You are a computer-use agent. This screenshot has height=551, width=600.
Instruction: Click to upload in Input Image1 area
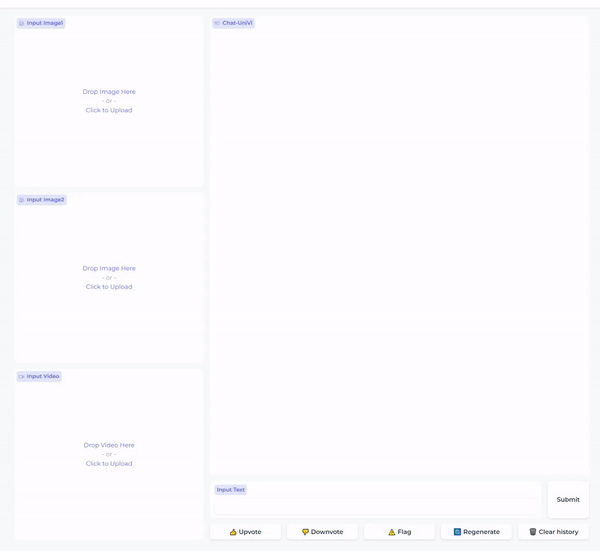pyautogui.click(x=109, y=110)
